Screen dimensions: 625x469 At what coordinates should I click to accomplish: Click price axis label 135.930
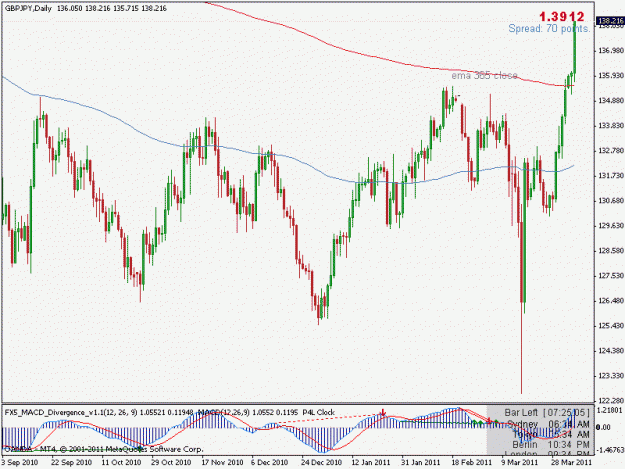(x=611, y=75)
